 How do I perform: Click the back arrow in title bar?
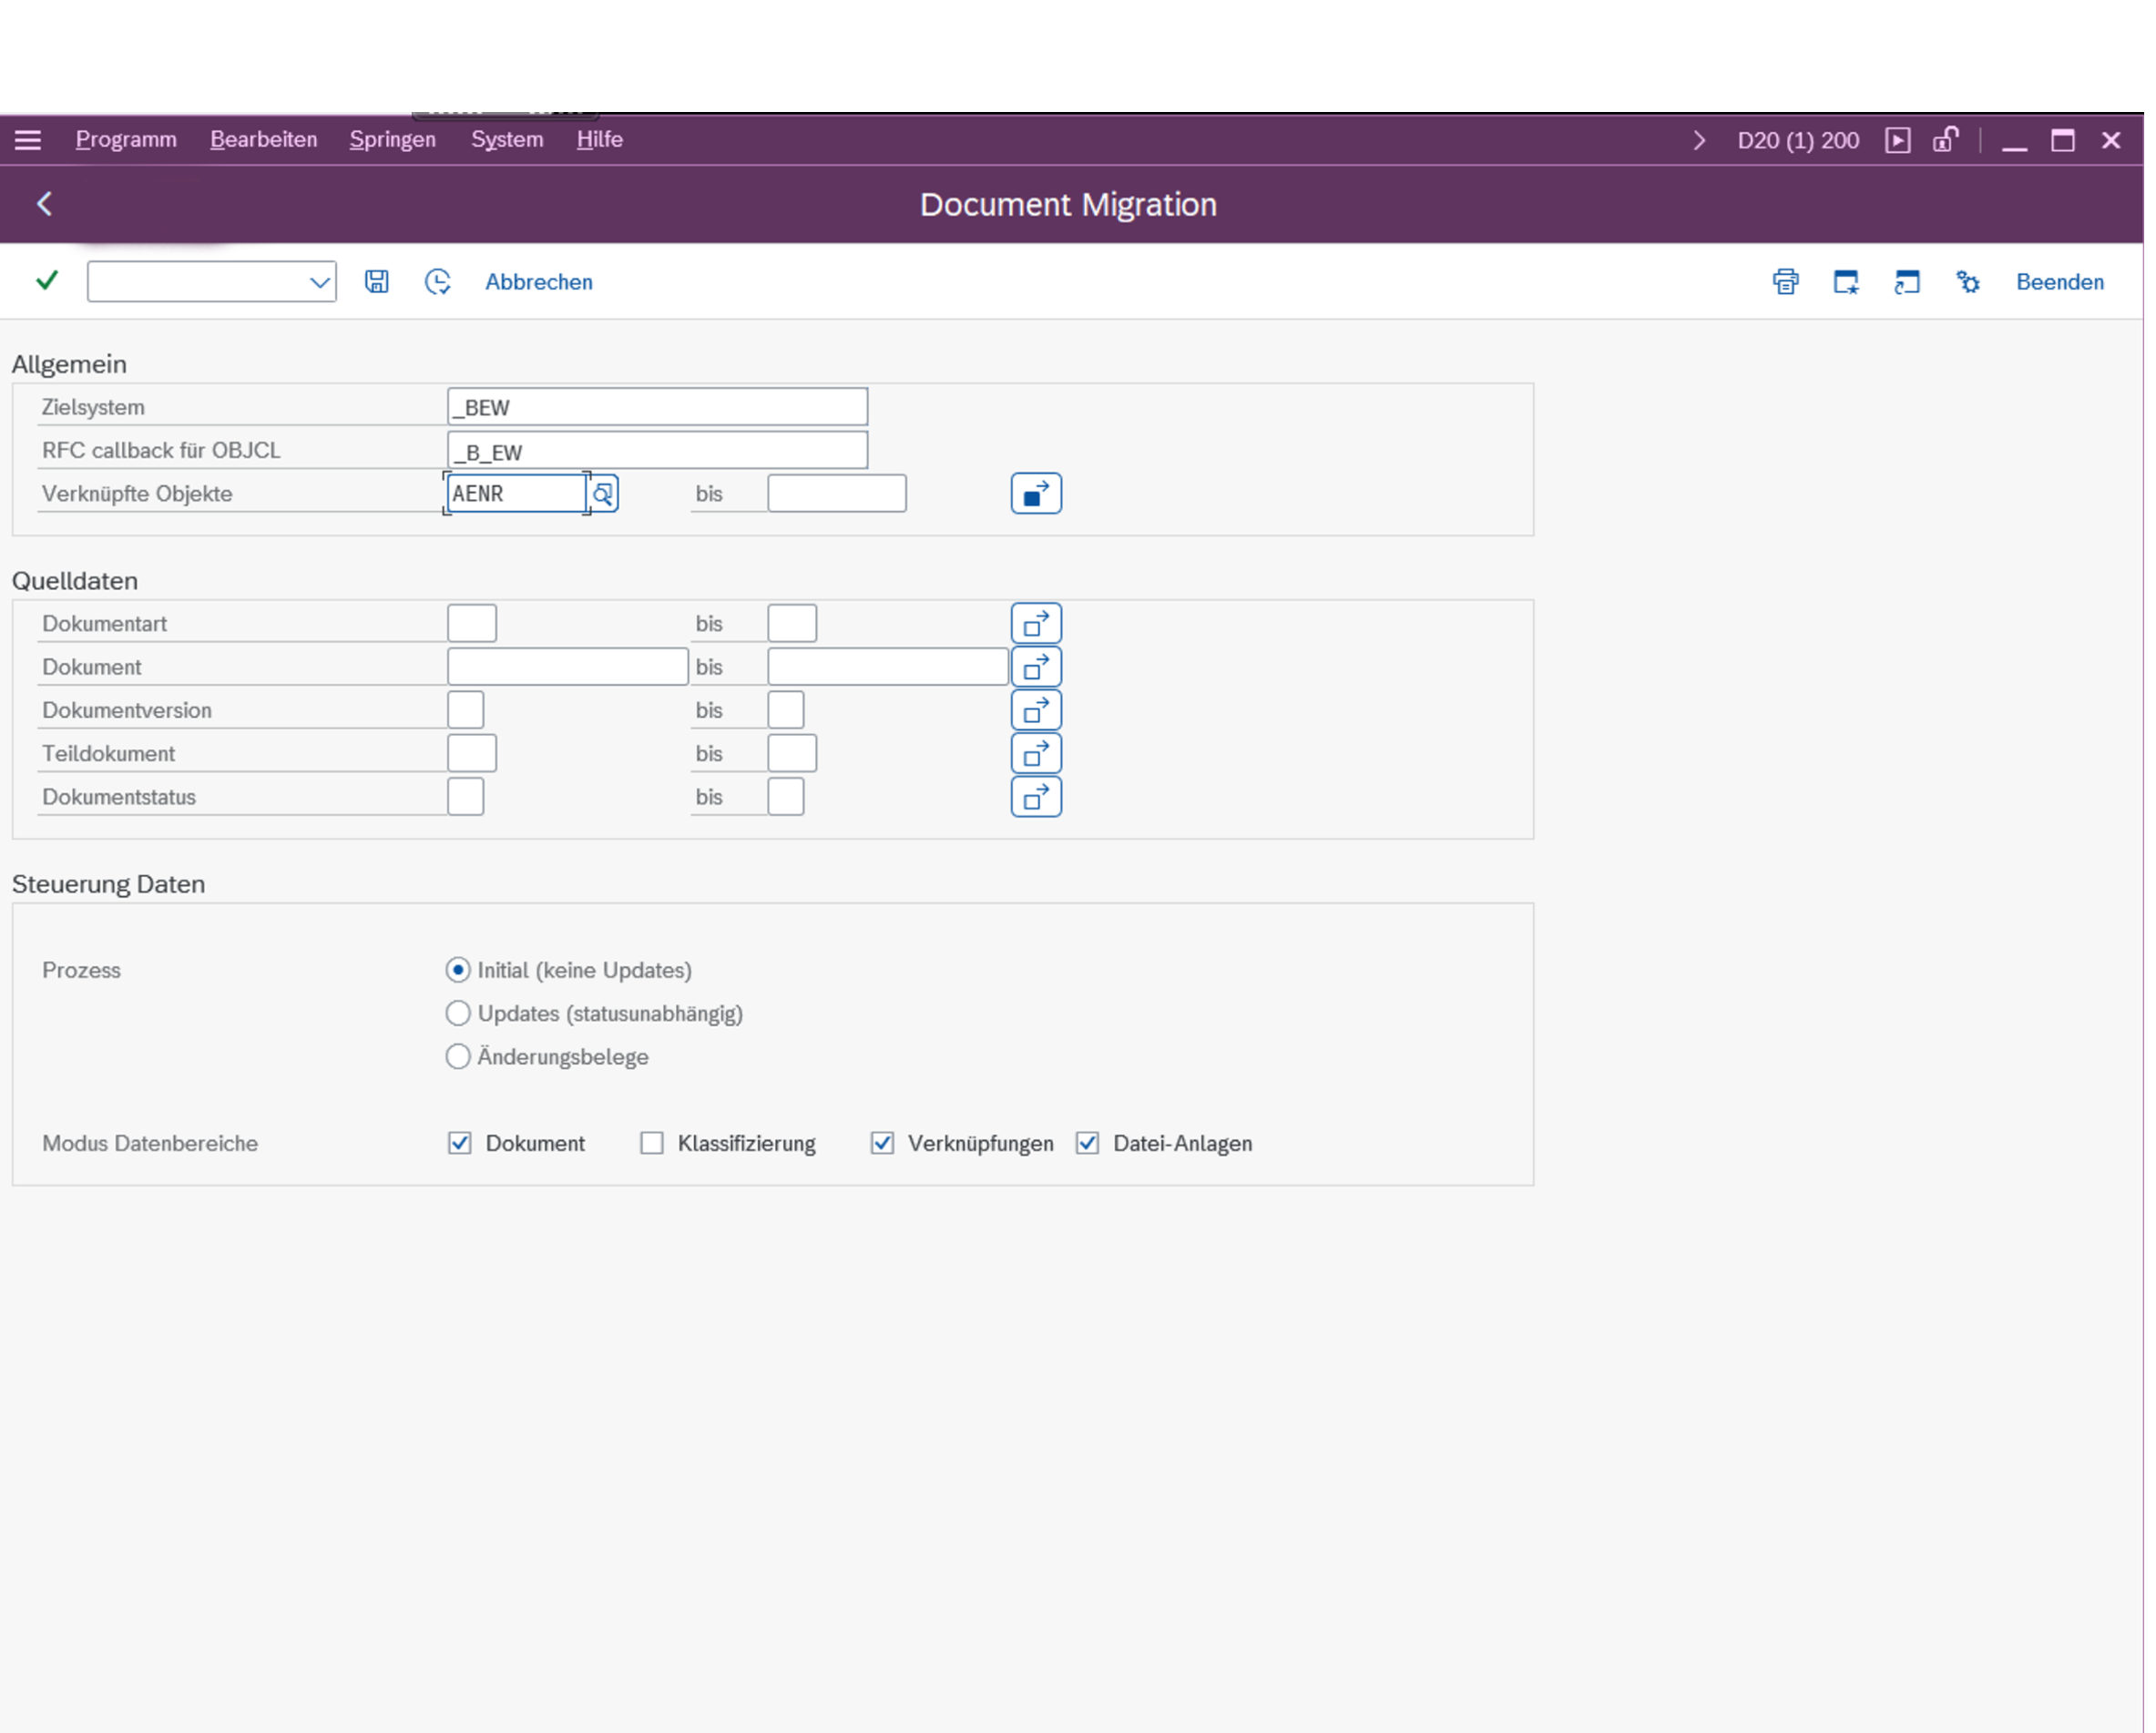[44, 204]
